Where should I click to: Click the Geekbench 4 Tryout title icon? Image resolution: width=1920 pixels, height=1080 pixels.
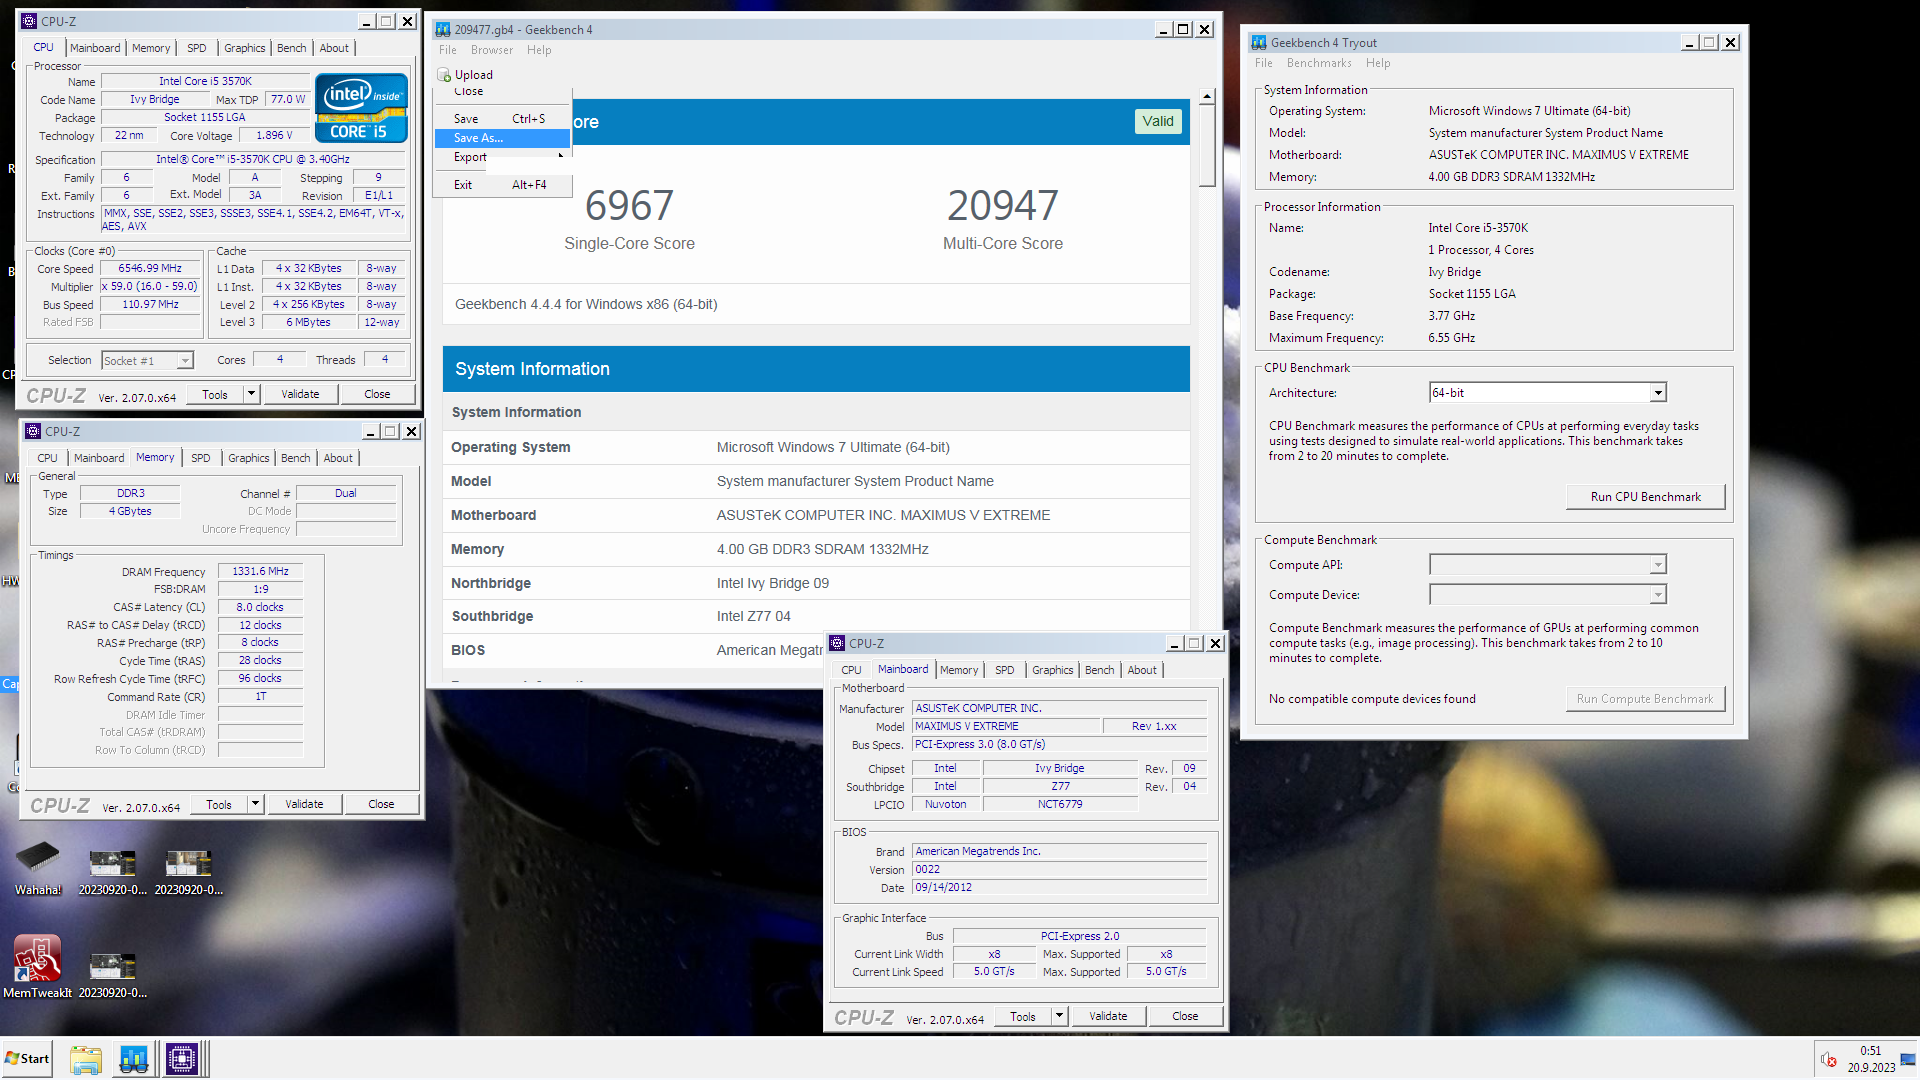point(1259,42)
